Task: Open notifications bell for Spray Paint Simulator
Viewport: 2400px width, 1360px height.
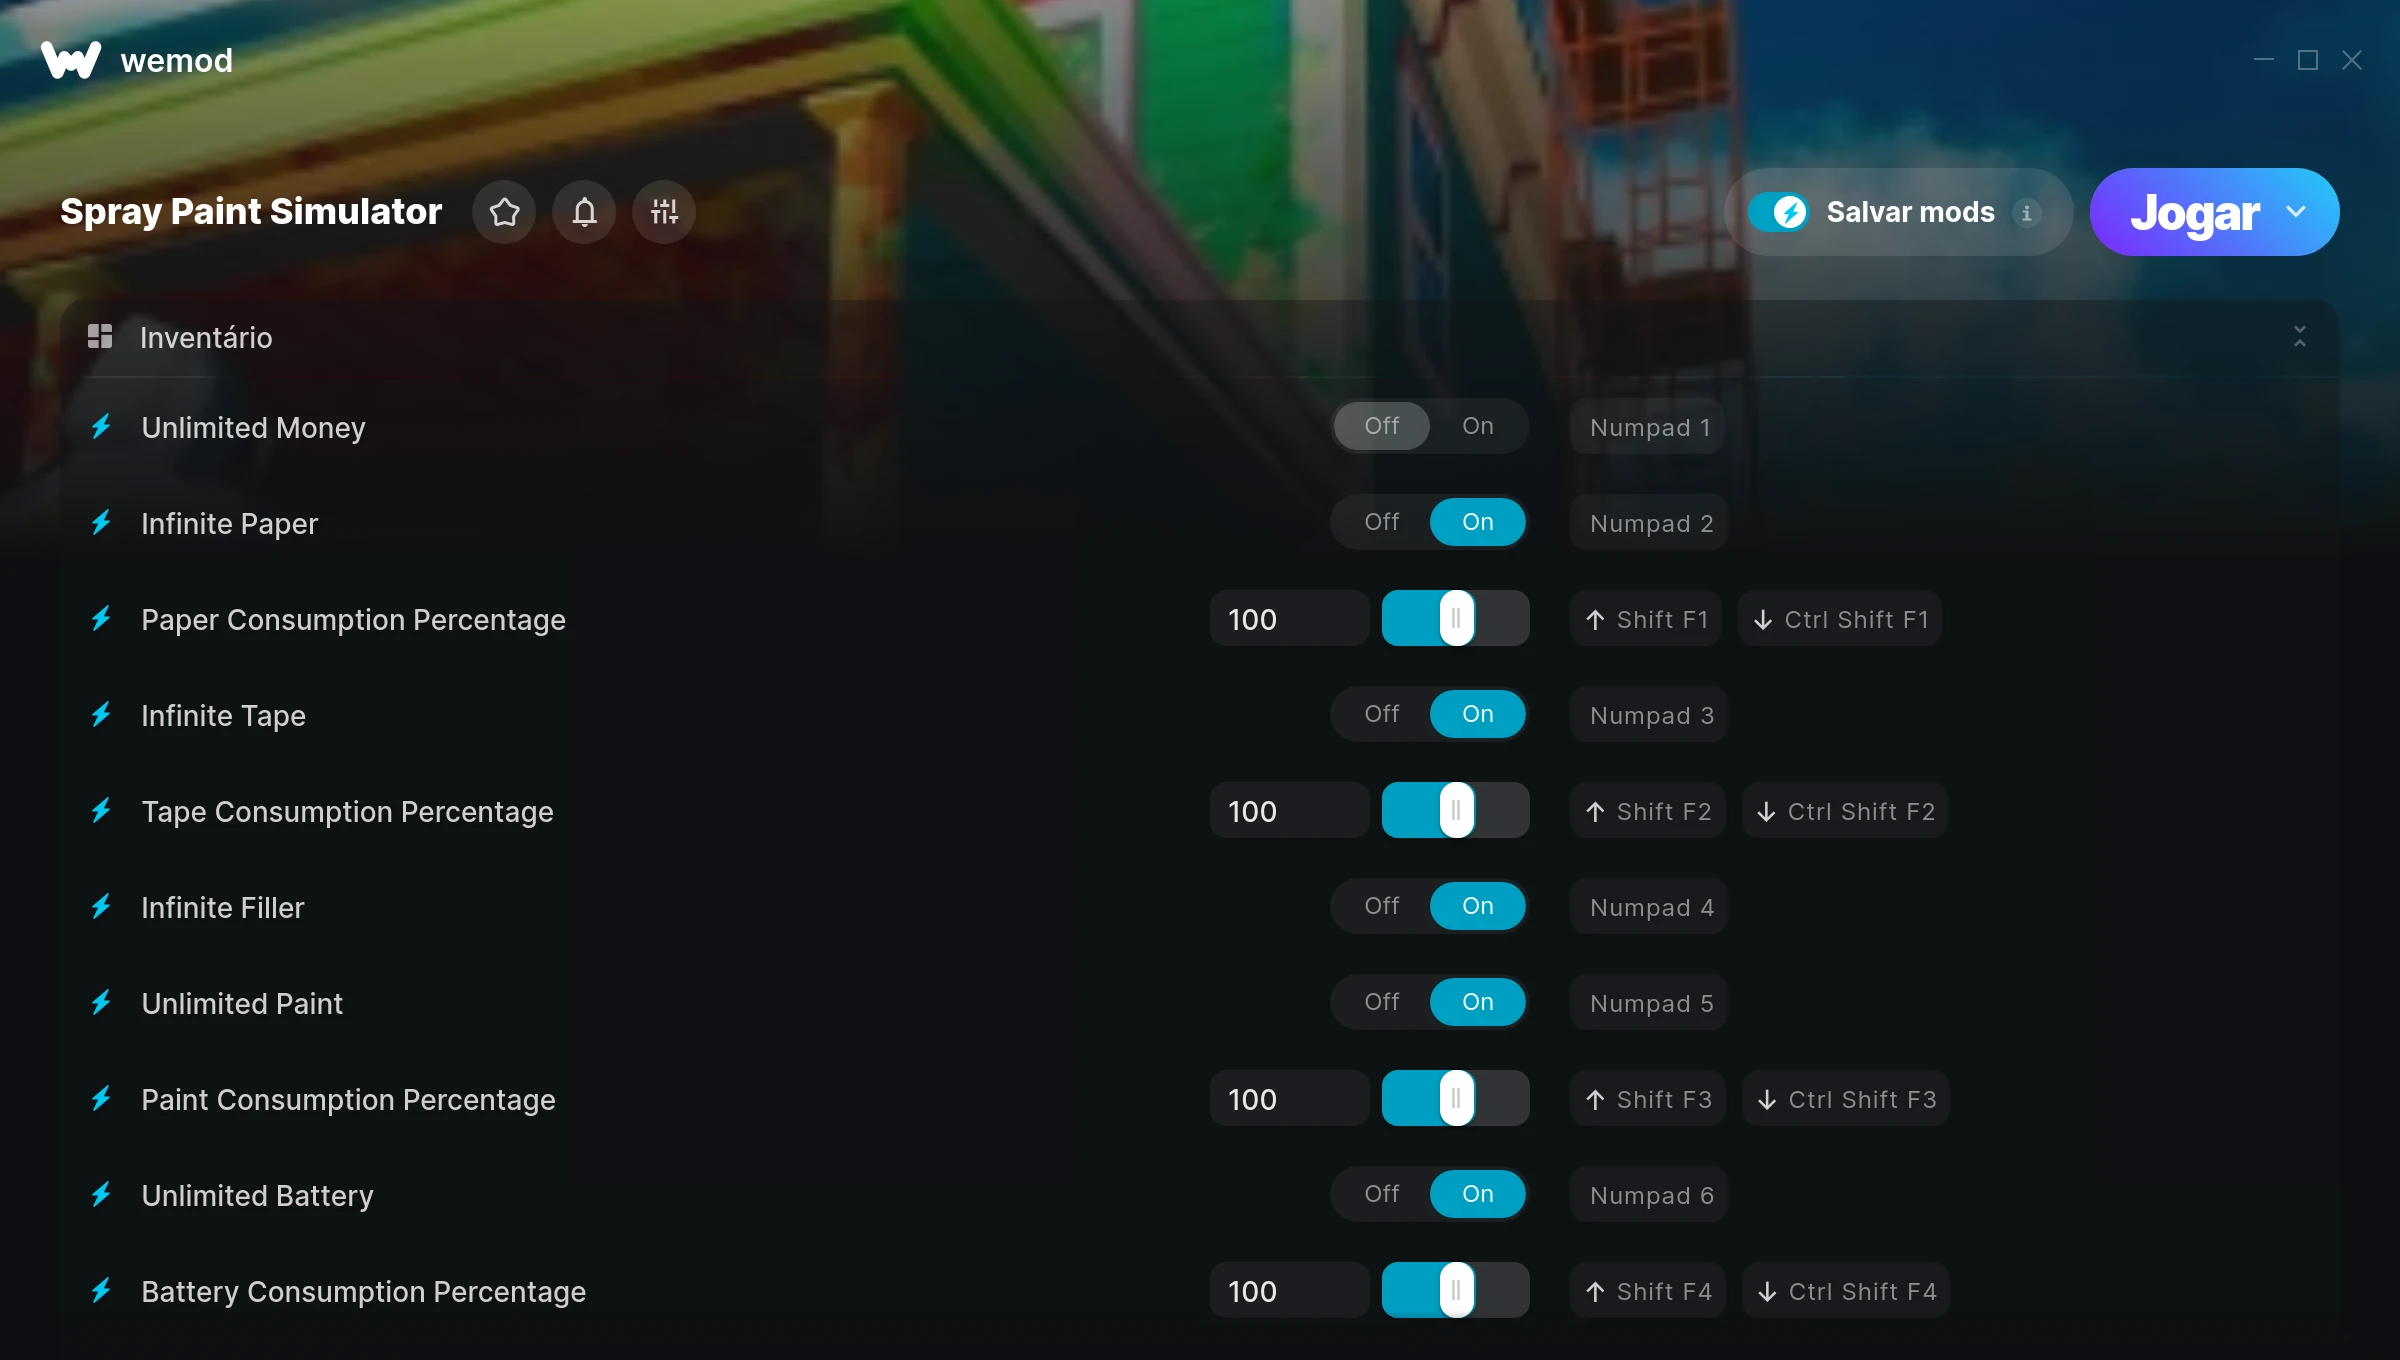Action: click(584, 212)
